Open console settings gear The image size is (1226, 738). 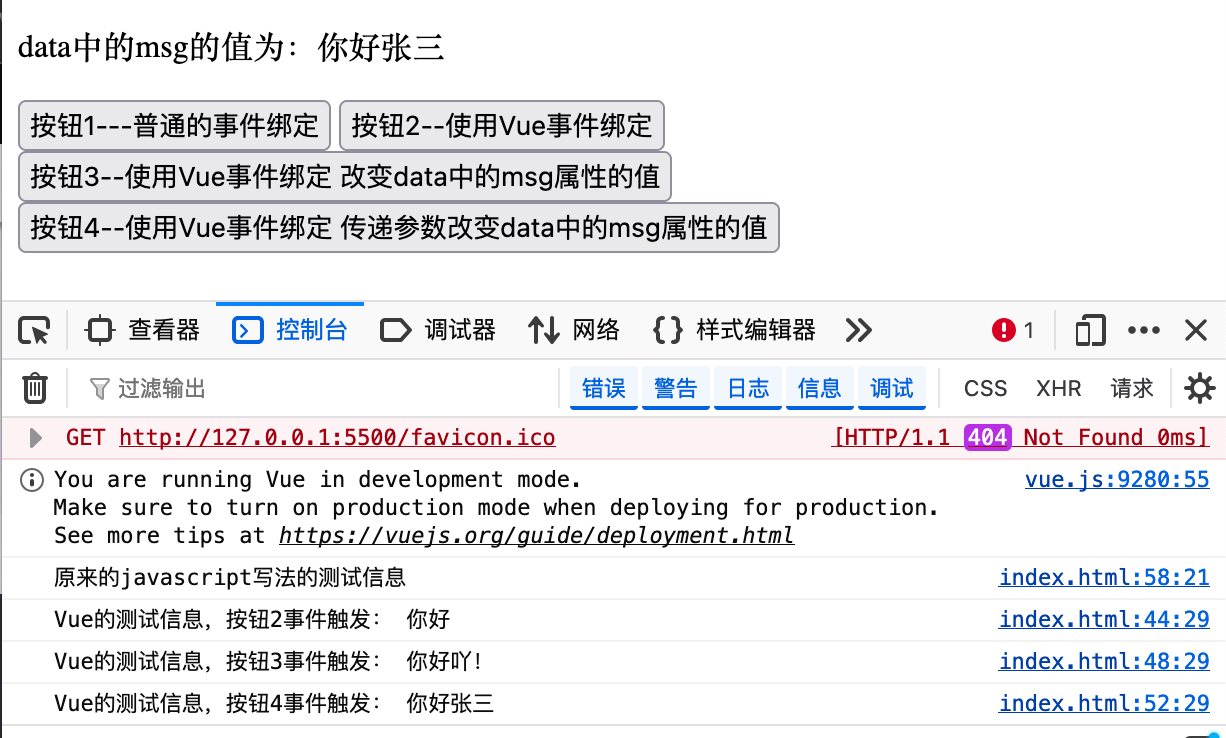[1199, 388]
